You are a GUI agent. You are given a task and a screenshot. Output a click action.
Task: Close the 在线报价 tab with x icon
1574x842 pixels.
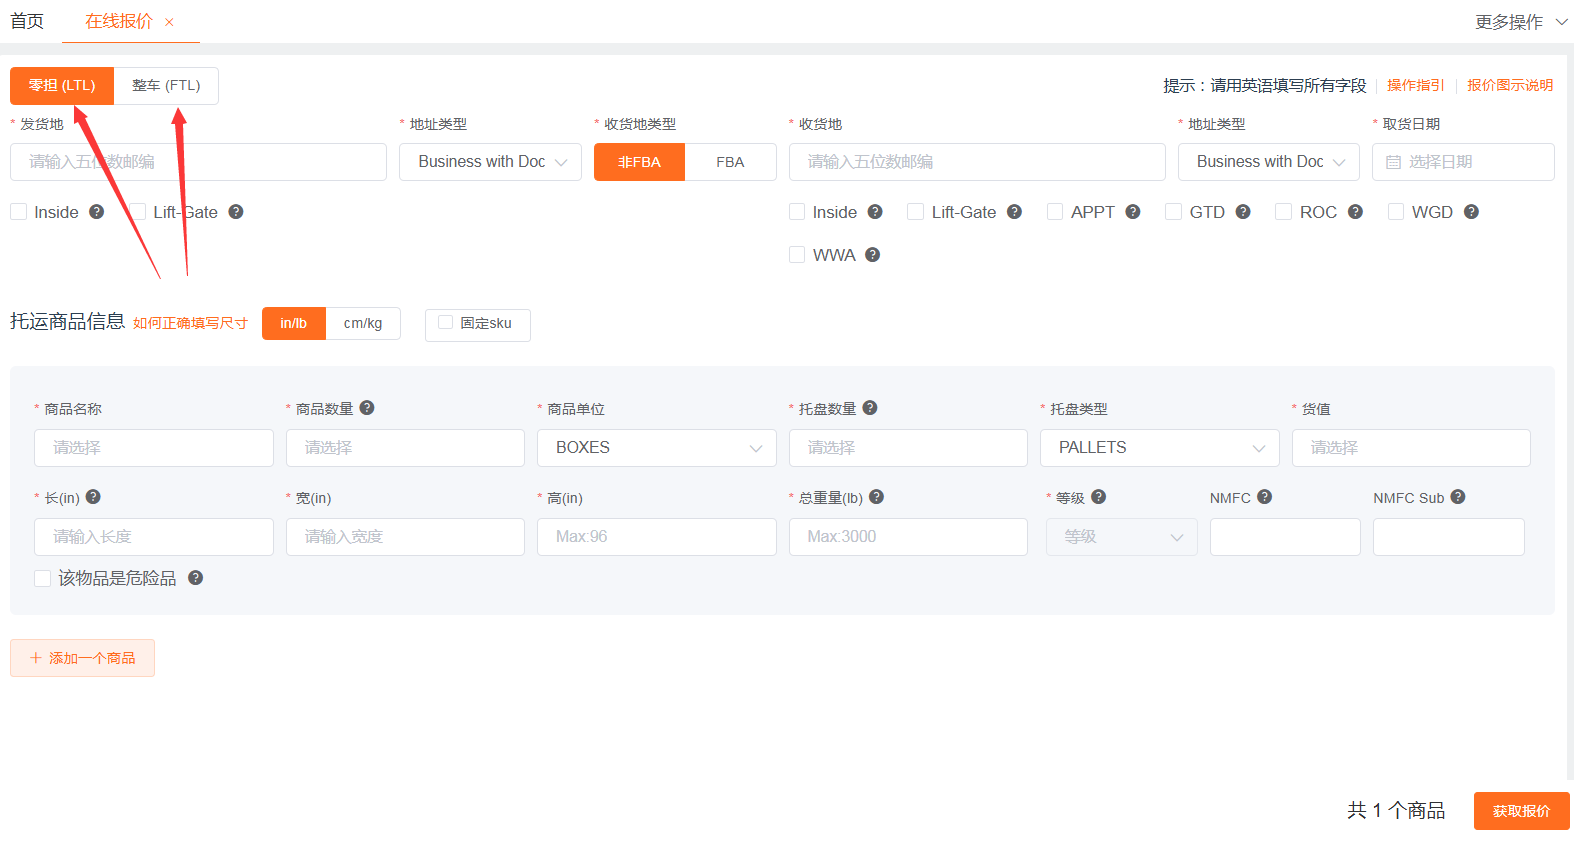pos(169,22)
